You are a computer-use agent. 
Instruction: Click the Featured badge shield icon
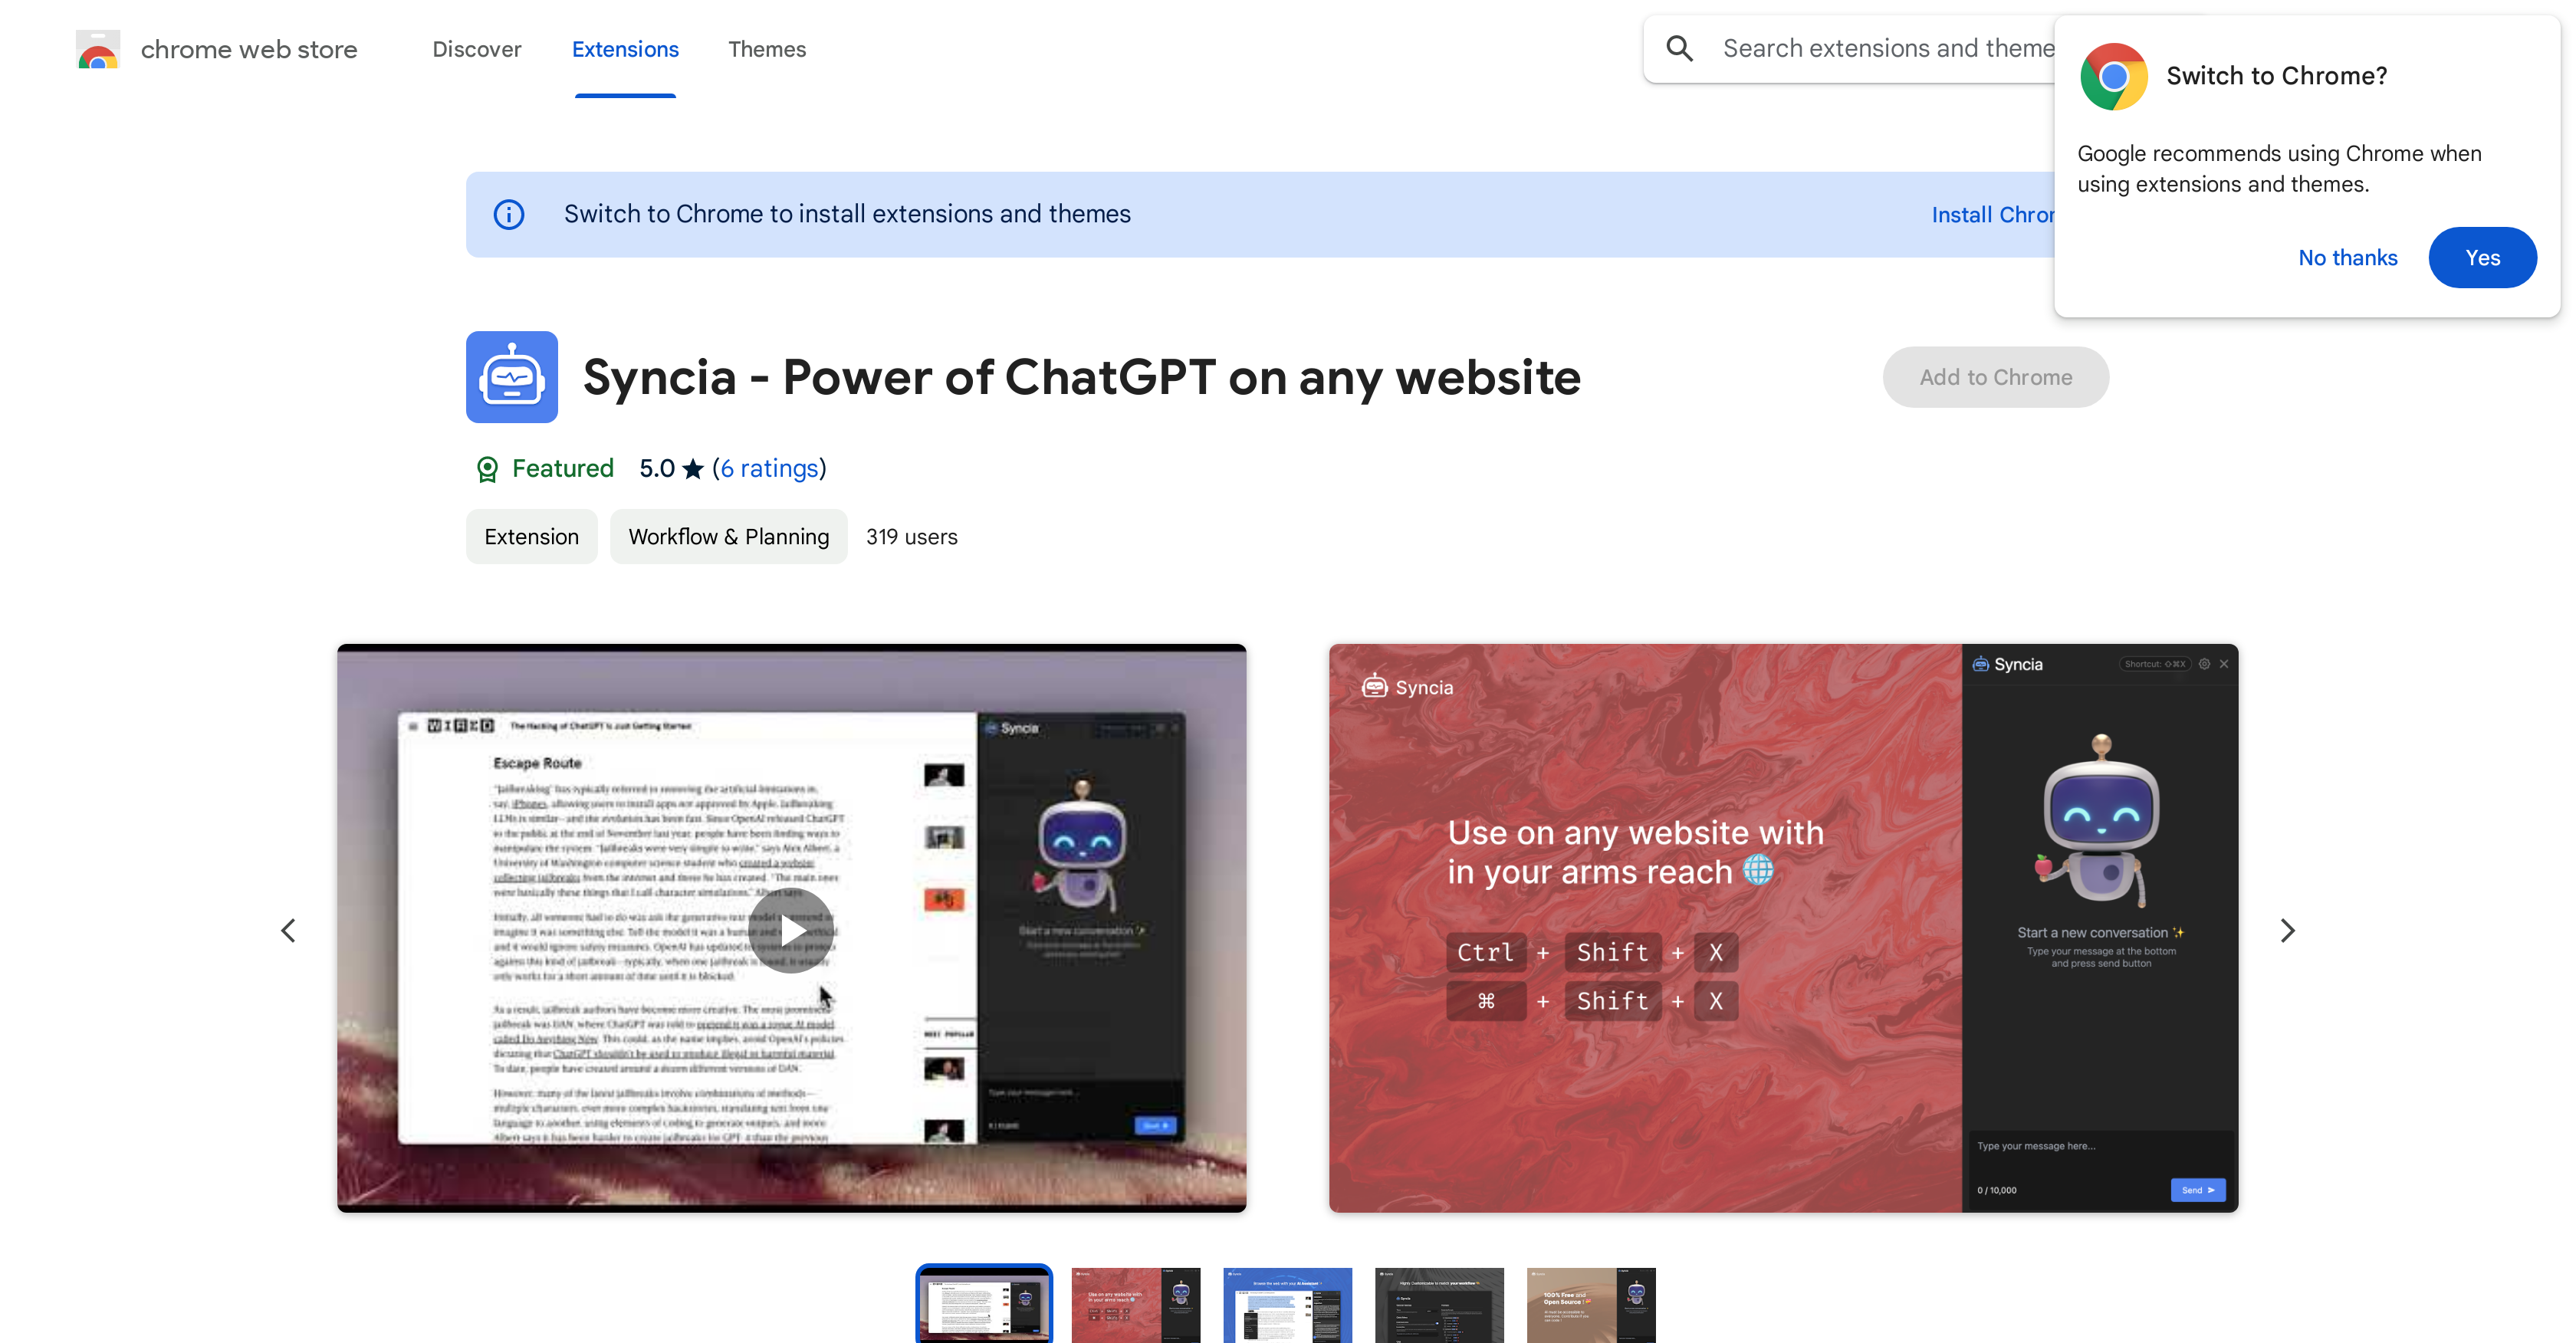pyautogui.click(x=488, y=468)
